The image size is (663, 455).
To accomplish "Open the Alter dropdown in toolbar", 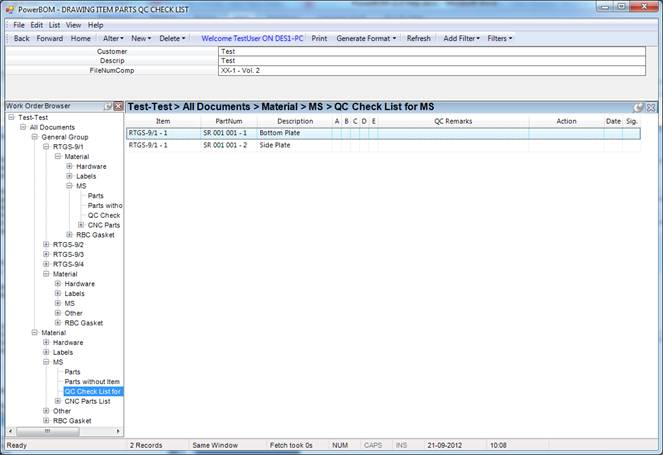I will (113, 38).
